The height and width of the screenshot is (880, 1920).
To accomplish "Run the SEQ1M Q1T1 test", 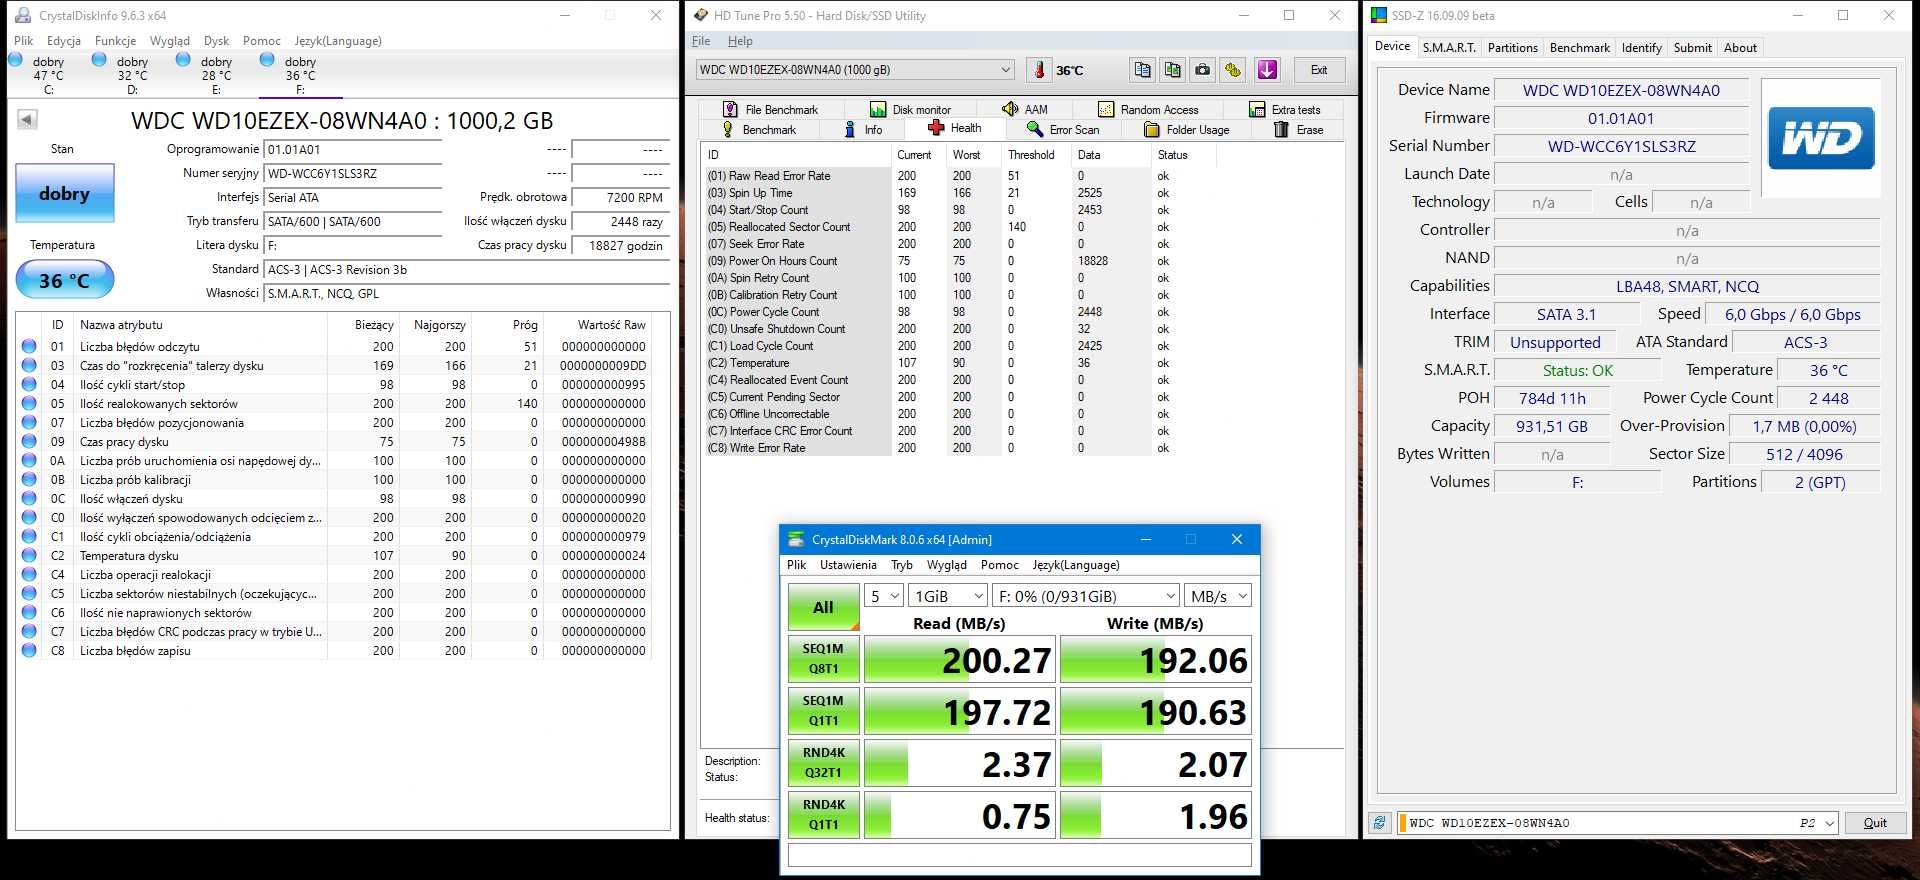I will [x=823, y=711].
